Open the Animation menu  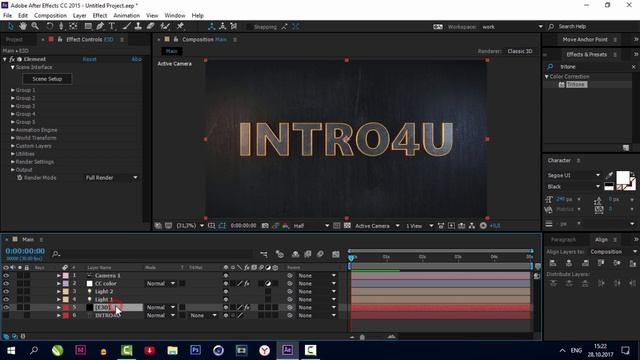click(127, 16)
